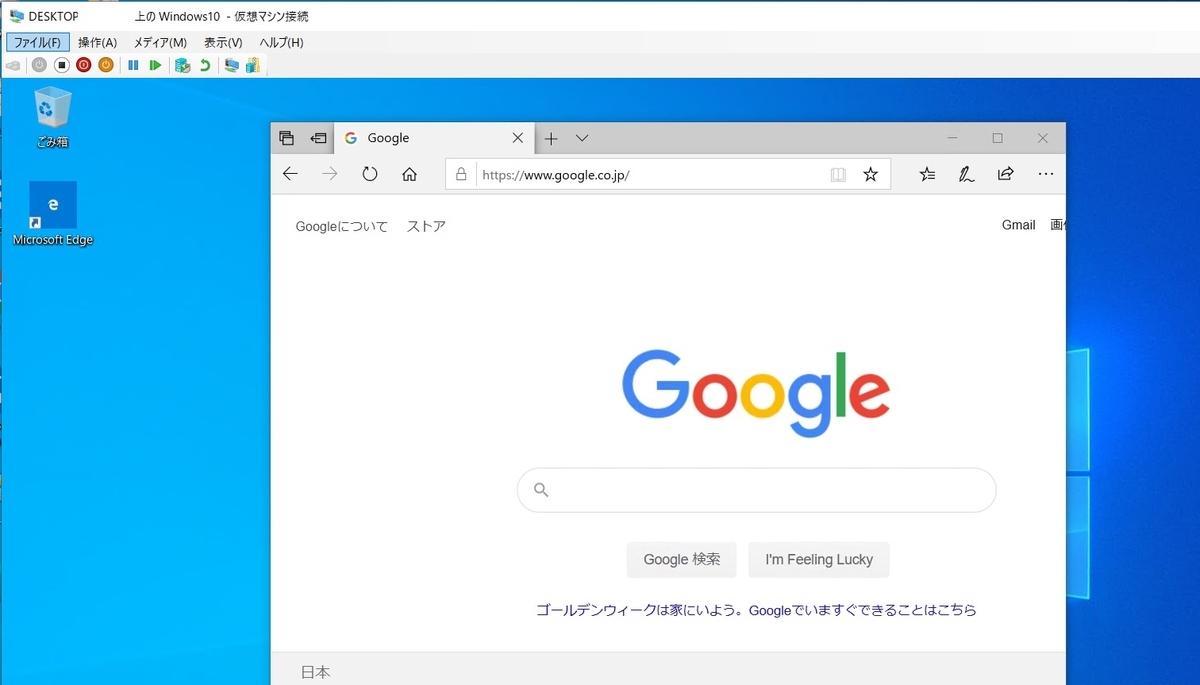Maximize the Edge browser window
The height and width of the screenshot is (685, 1200).
point(997,138)
